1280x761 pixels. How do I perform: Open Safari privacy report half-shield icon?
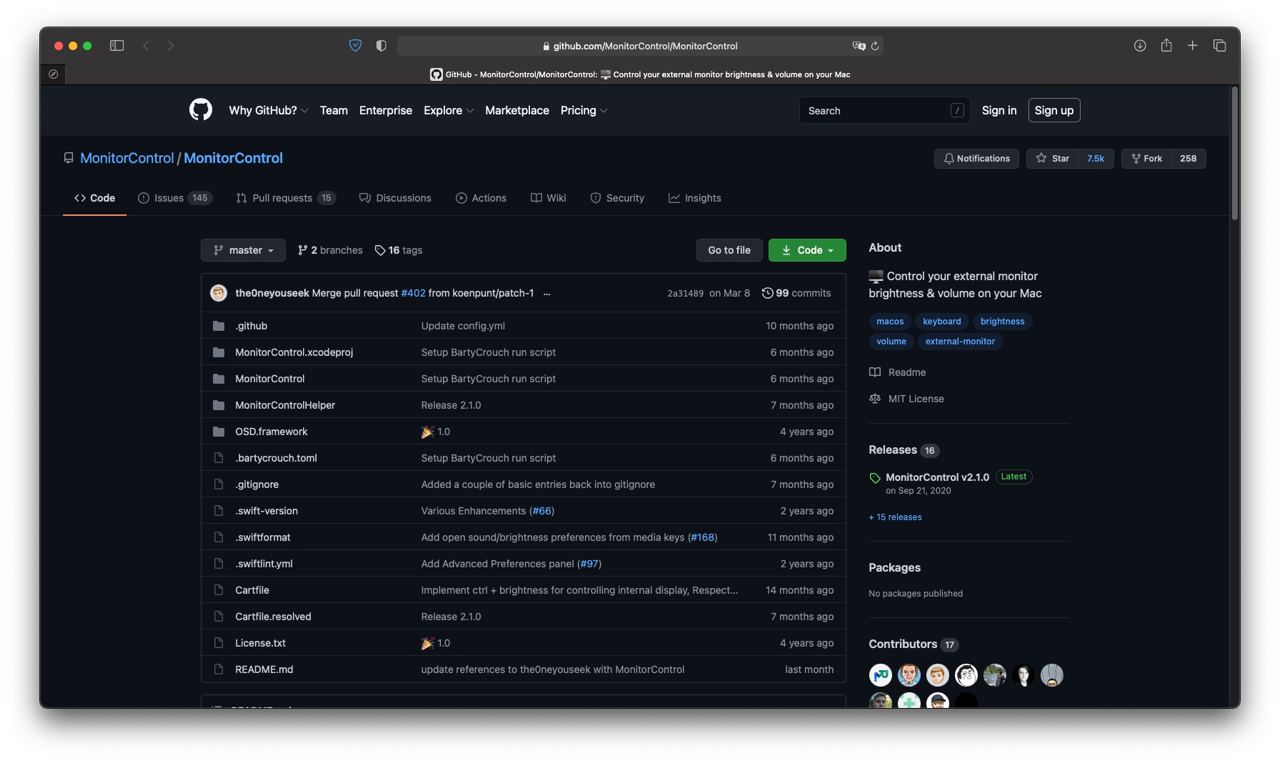(381, 46)
